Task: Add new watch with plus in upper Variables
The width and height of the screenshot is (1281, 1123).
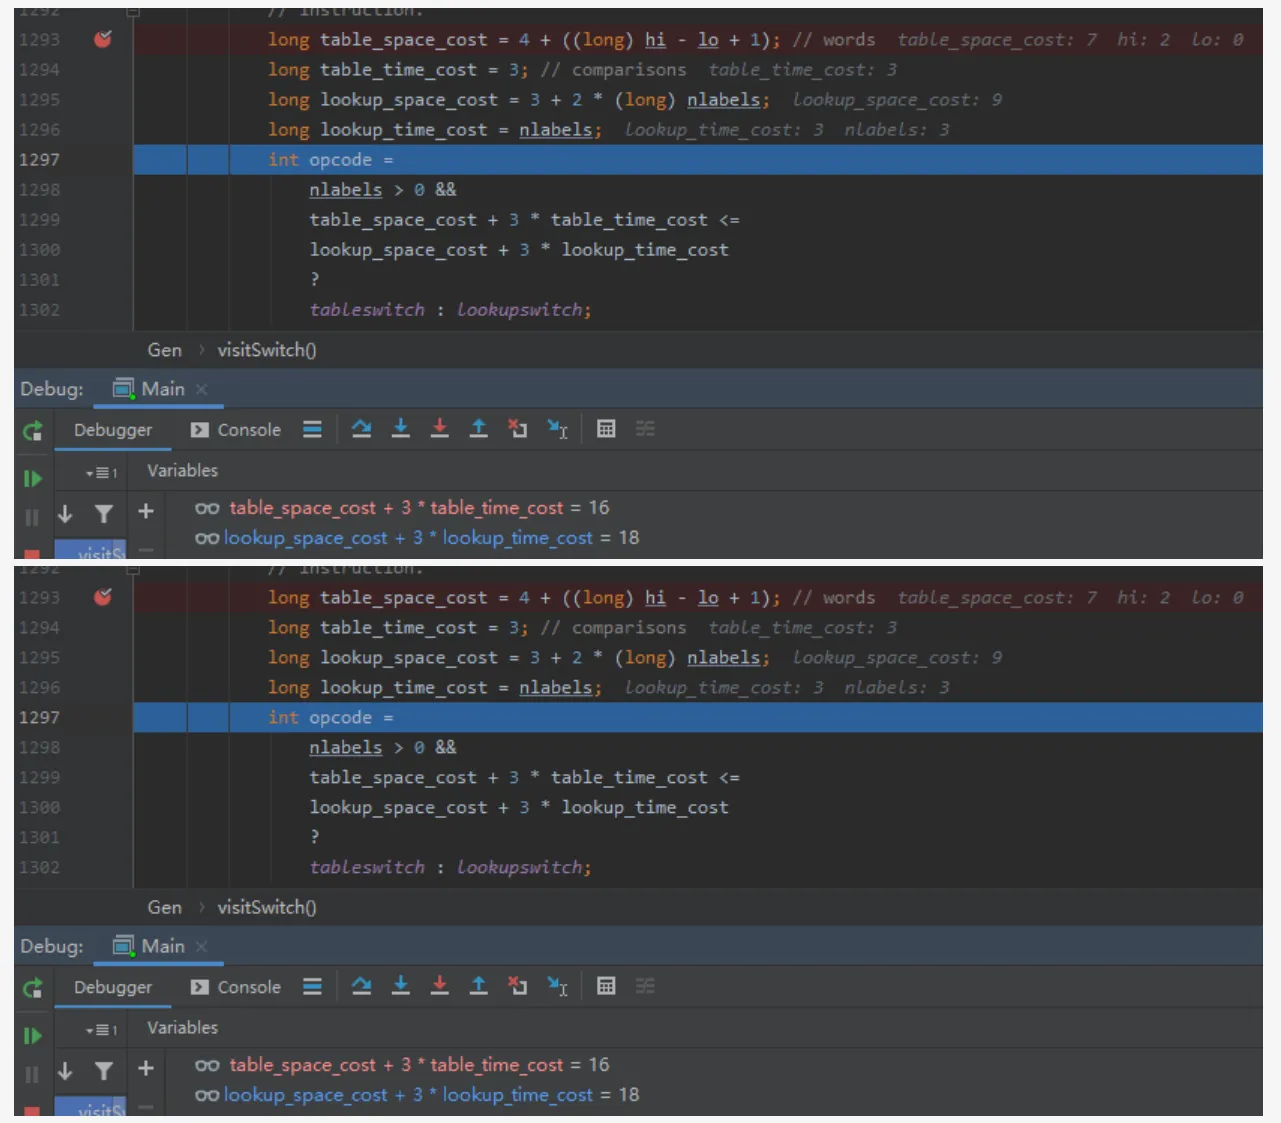Action: click(x=146, y=511)
